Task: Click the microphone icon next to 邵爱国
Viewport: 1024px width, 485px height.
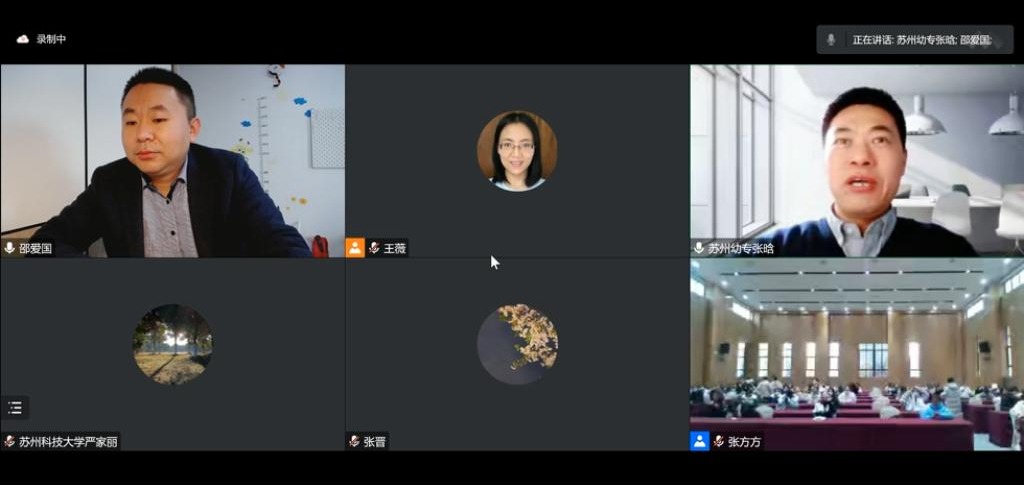Action: pos(10,248)
